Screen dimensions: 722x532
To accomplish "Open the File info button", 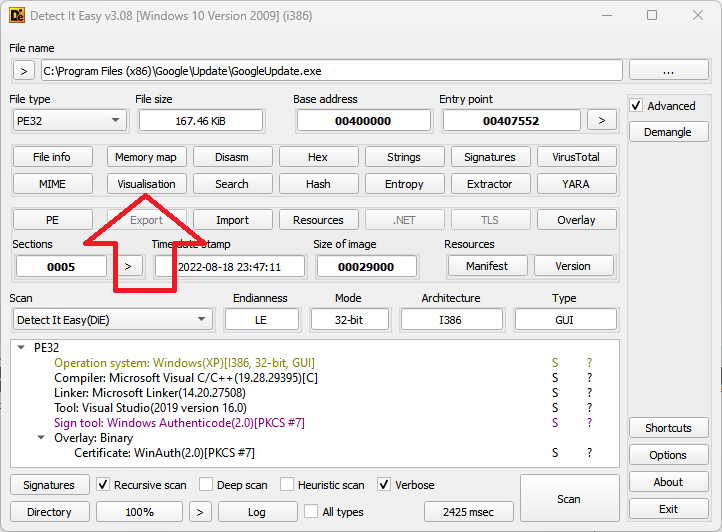I will tap(52, 157).
